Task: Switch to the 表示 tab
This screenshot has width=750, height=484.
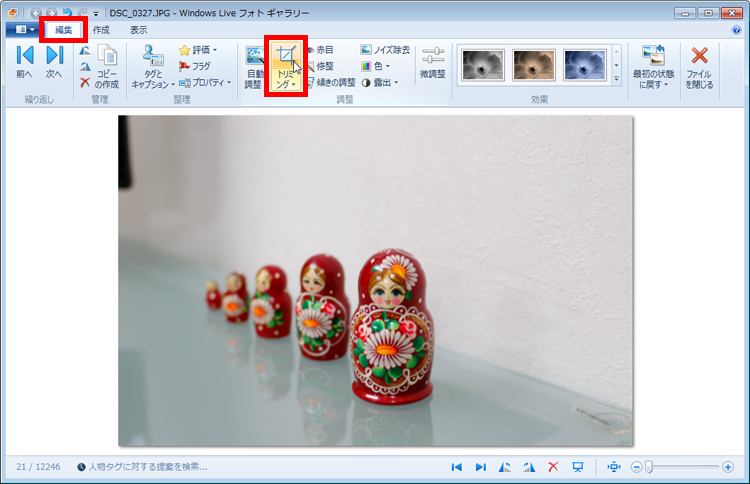Action: pos(139,30)
